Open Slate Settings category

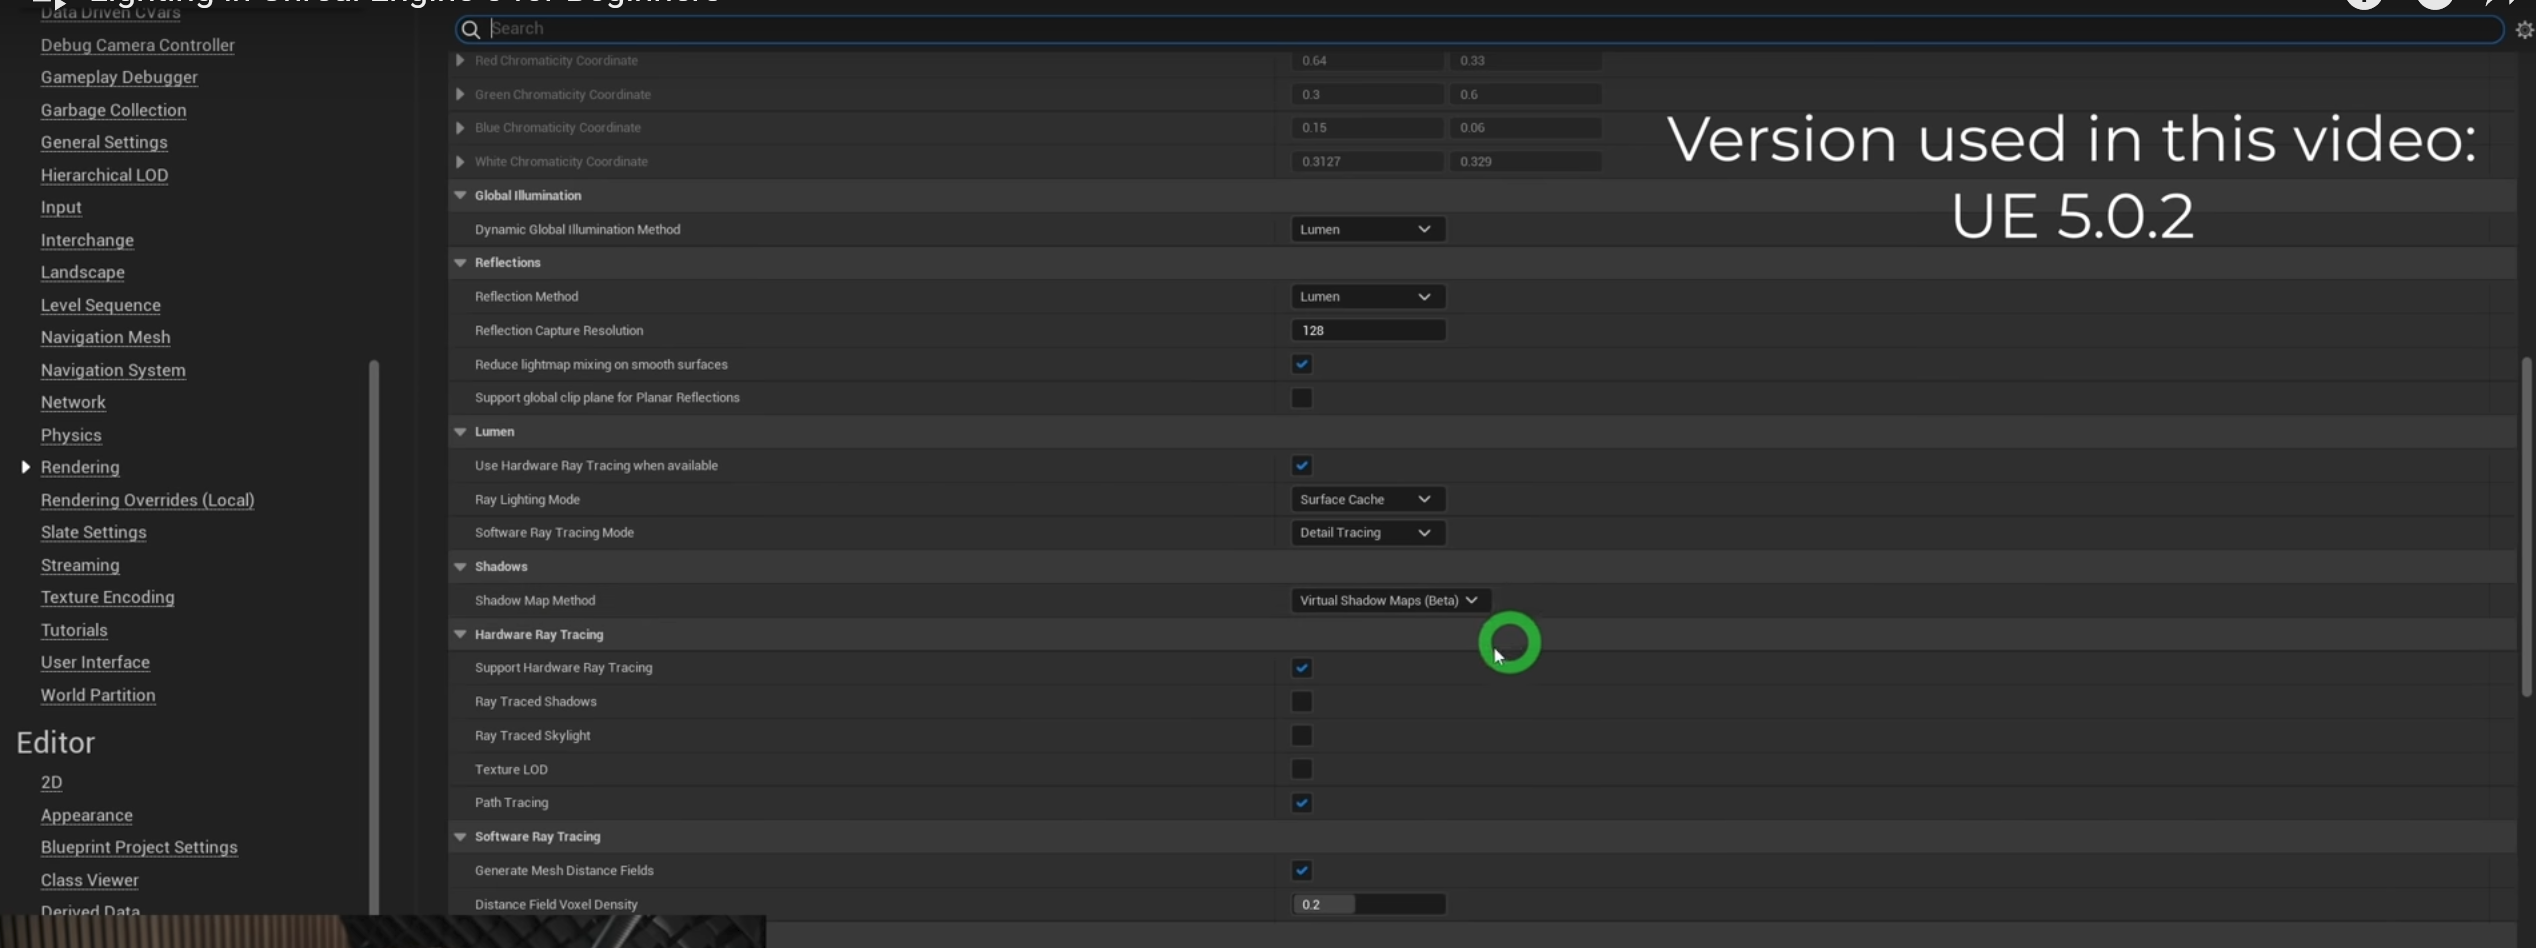click(93, 532)
